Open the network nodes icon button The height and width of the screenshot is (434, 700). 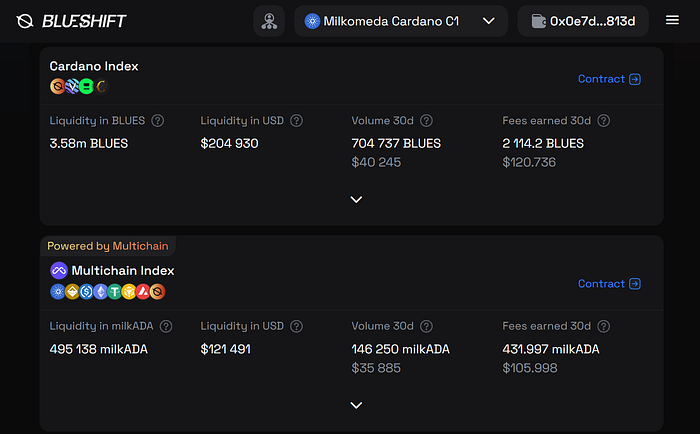[x=269, y=21]
